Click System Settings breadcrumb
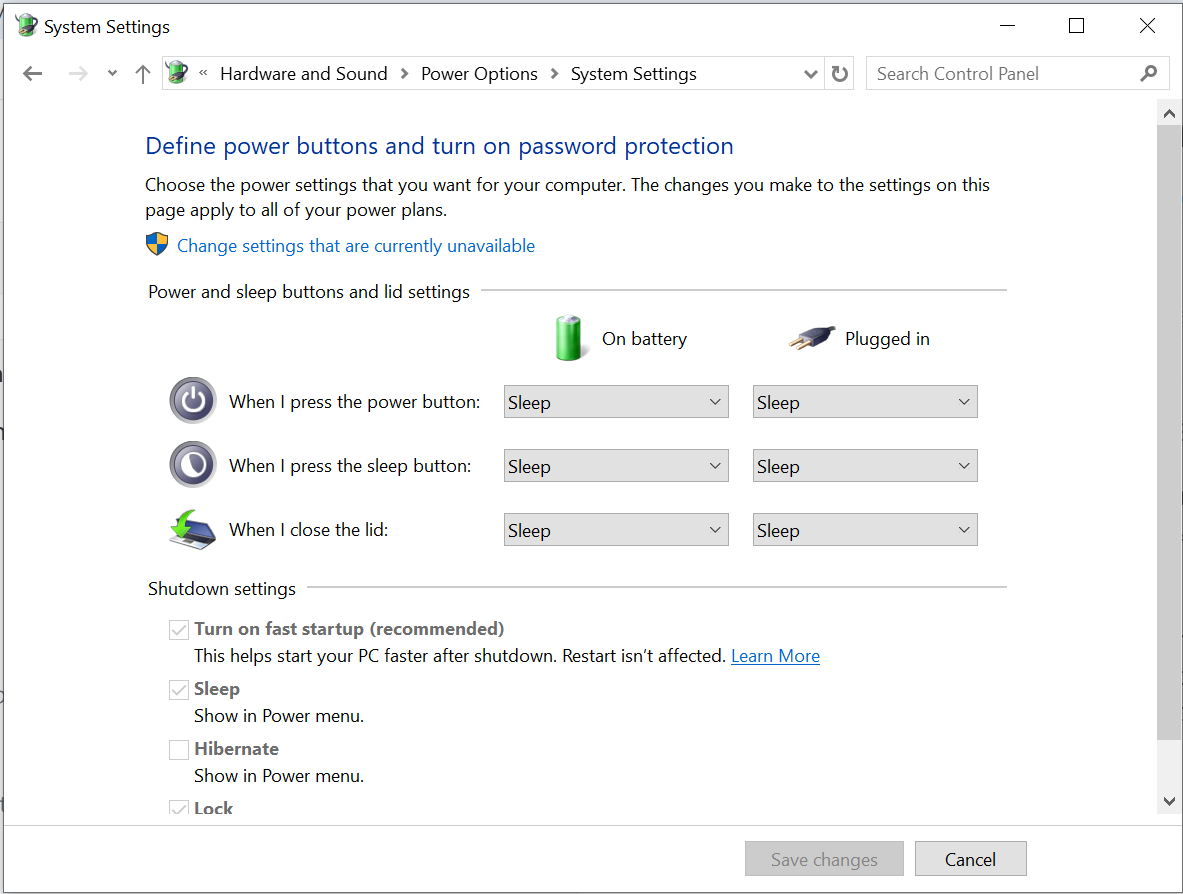Viewport: 1183px width, 894px height. tap(633, 73)
